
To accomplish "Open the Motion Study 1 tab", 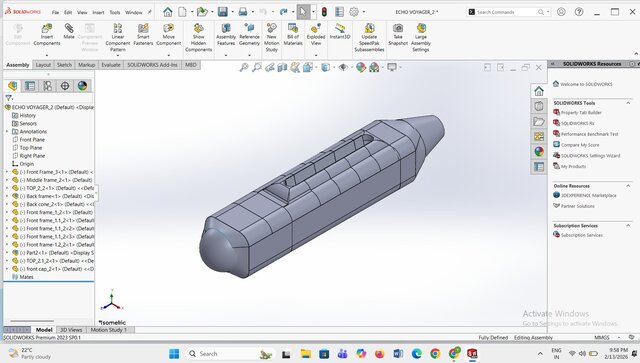I will coord(109,330).
